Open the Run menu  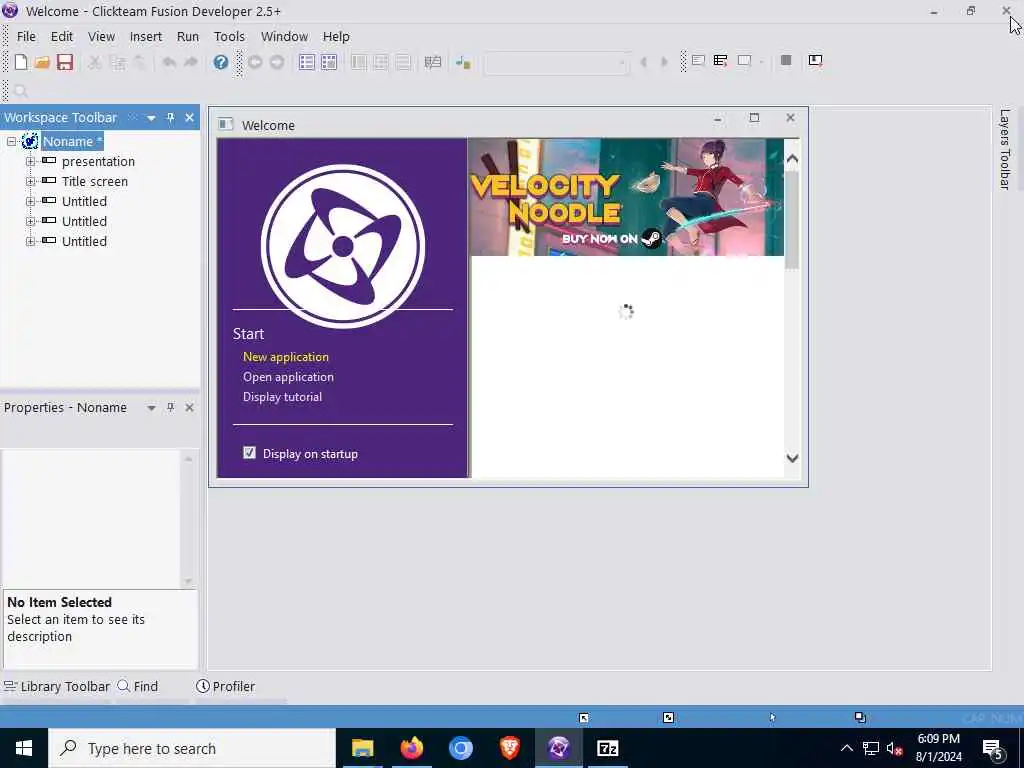(188, 37)
